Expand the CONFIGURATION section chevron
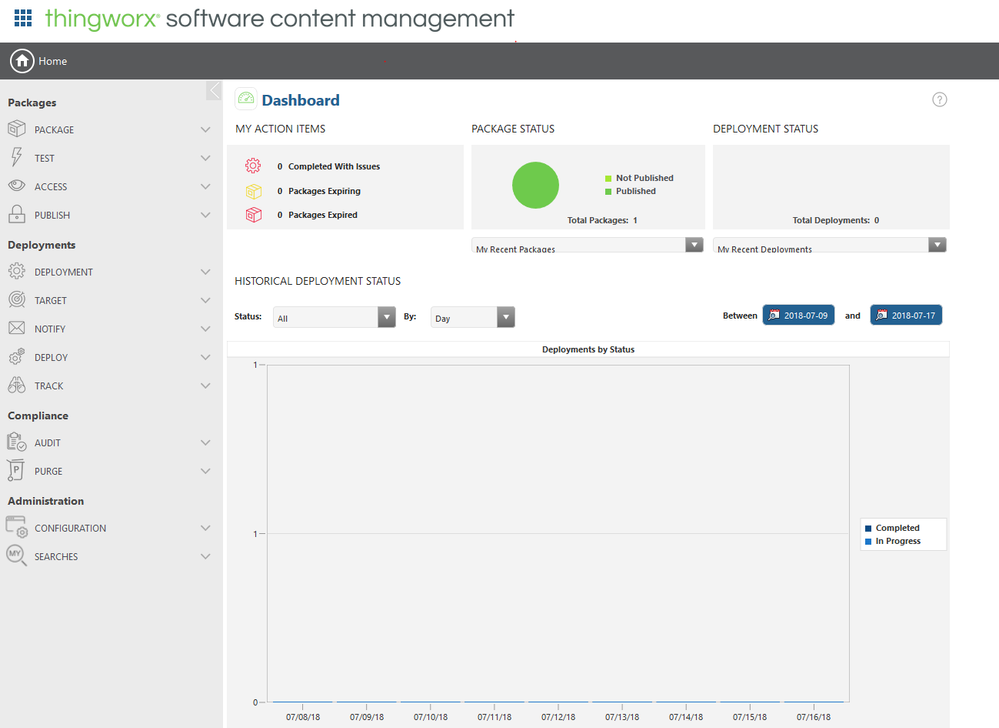 [205, 528]
